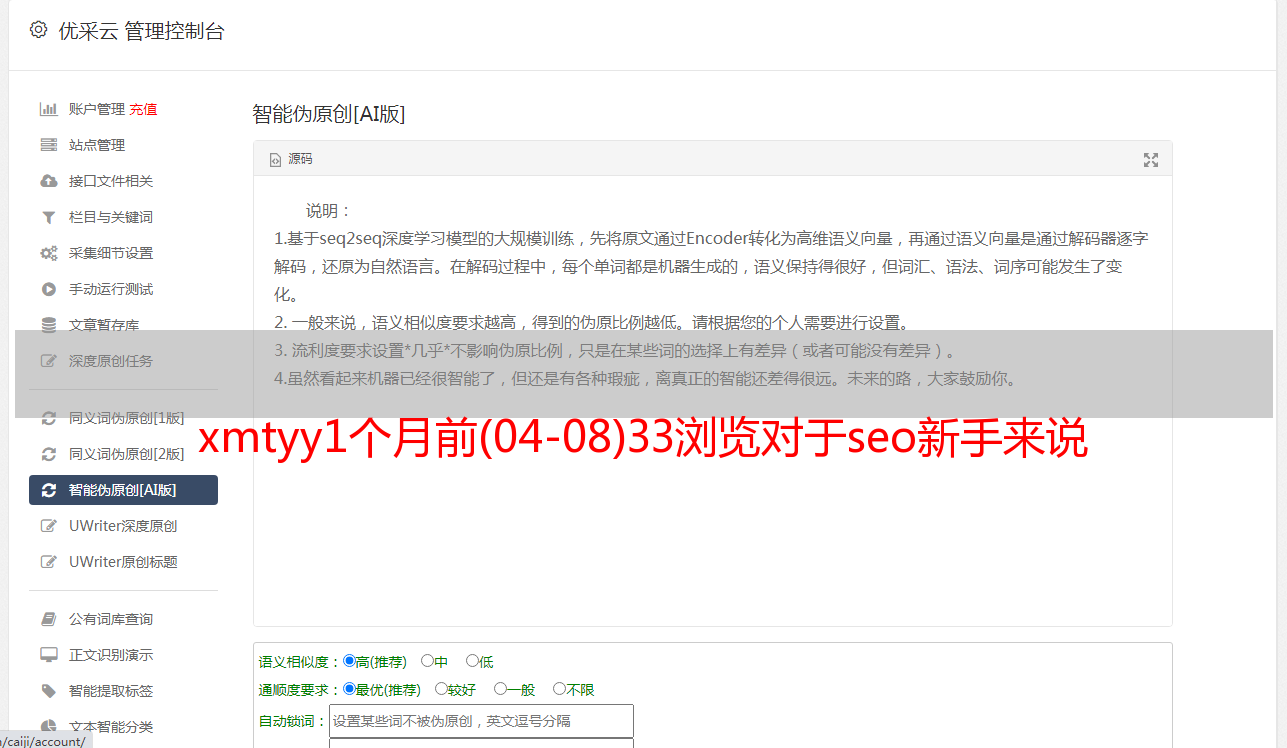Click the pie chart icon for 文本智能分类

click(x=48, y=727)
